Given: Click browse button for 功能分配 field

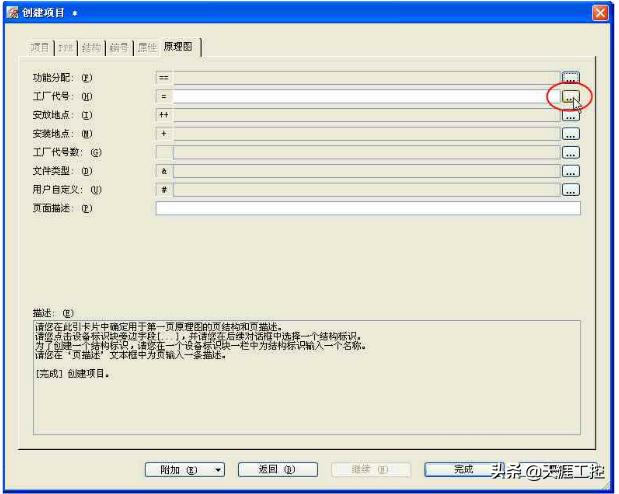Looking at the screenshot, I should tap(570, 77).
